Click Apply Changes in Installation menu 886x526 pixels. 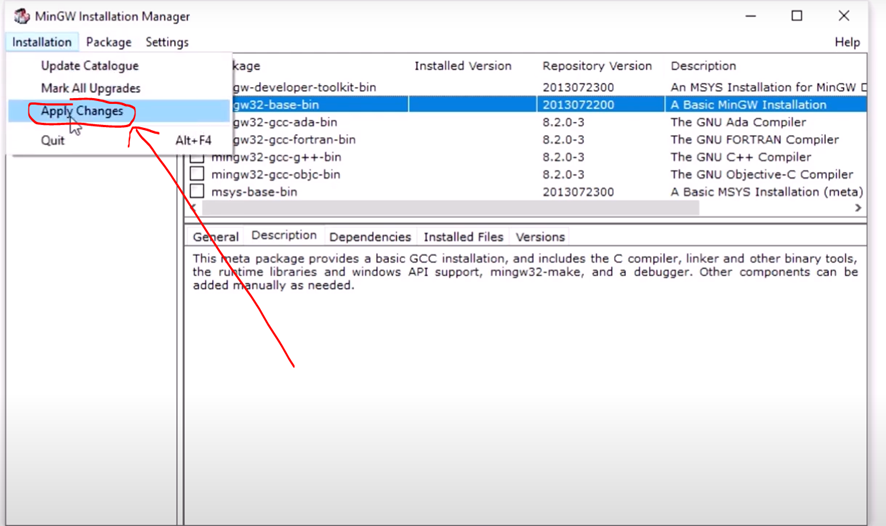coord(82,111)
